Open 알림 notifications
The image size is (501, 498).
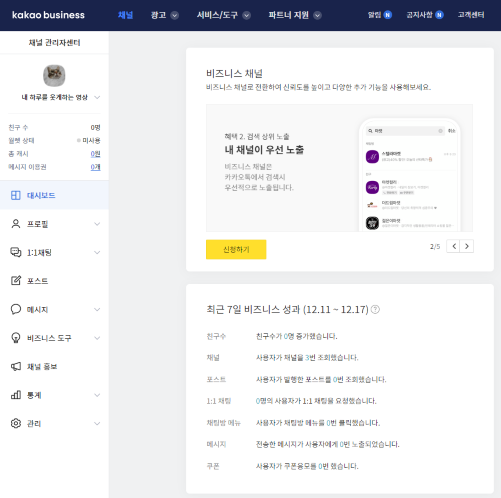pos(374,15)
